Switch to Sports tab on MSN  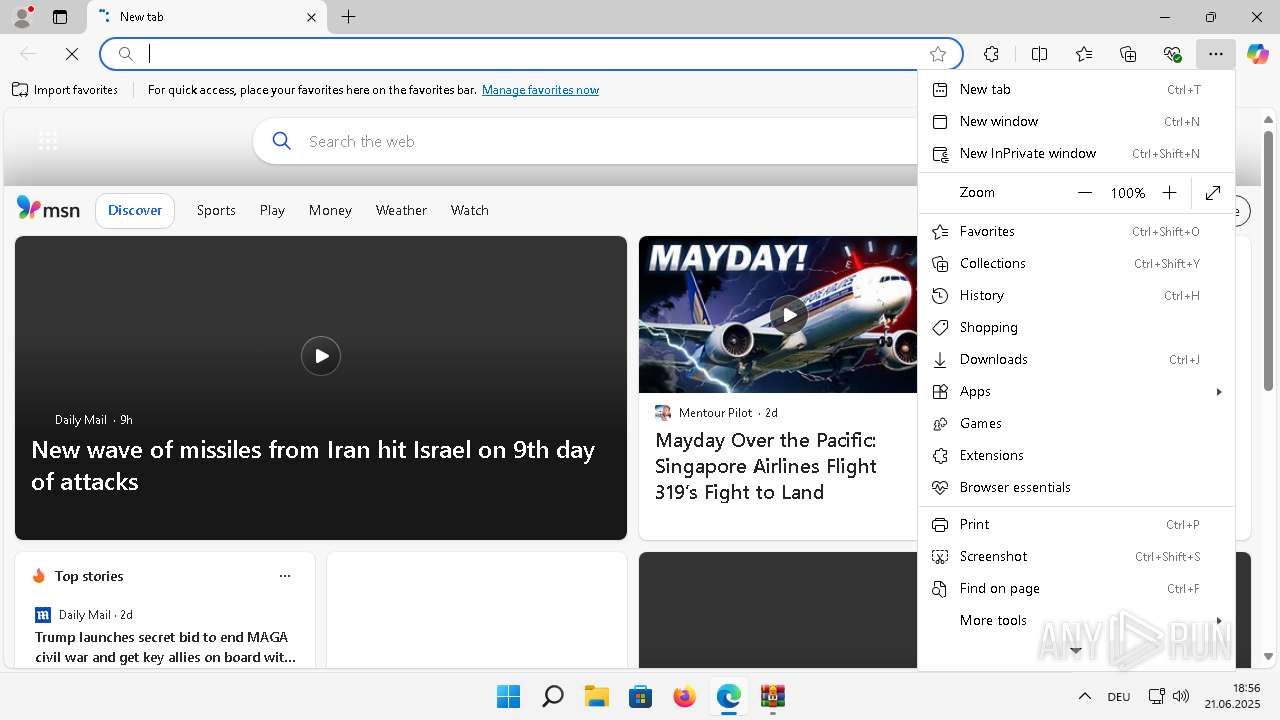(x=216, y=210)
